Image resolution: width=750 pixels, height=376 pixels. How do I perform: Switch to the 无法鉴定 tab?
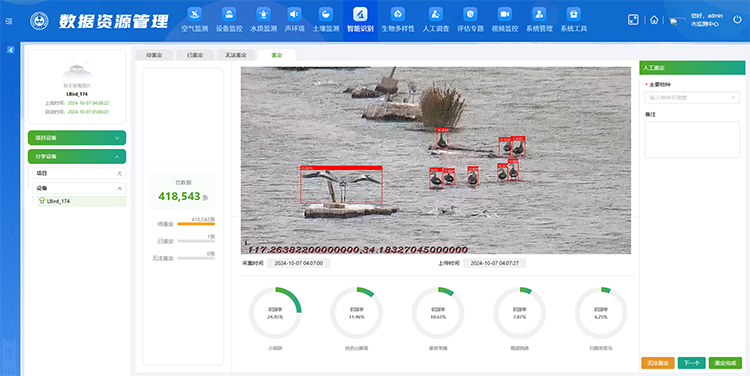pos(236,55)
